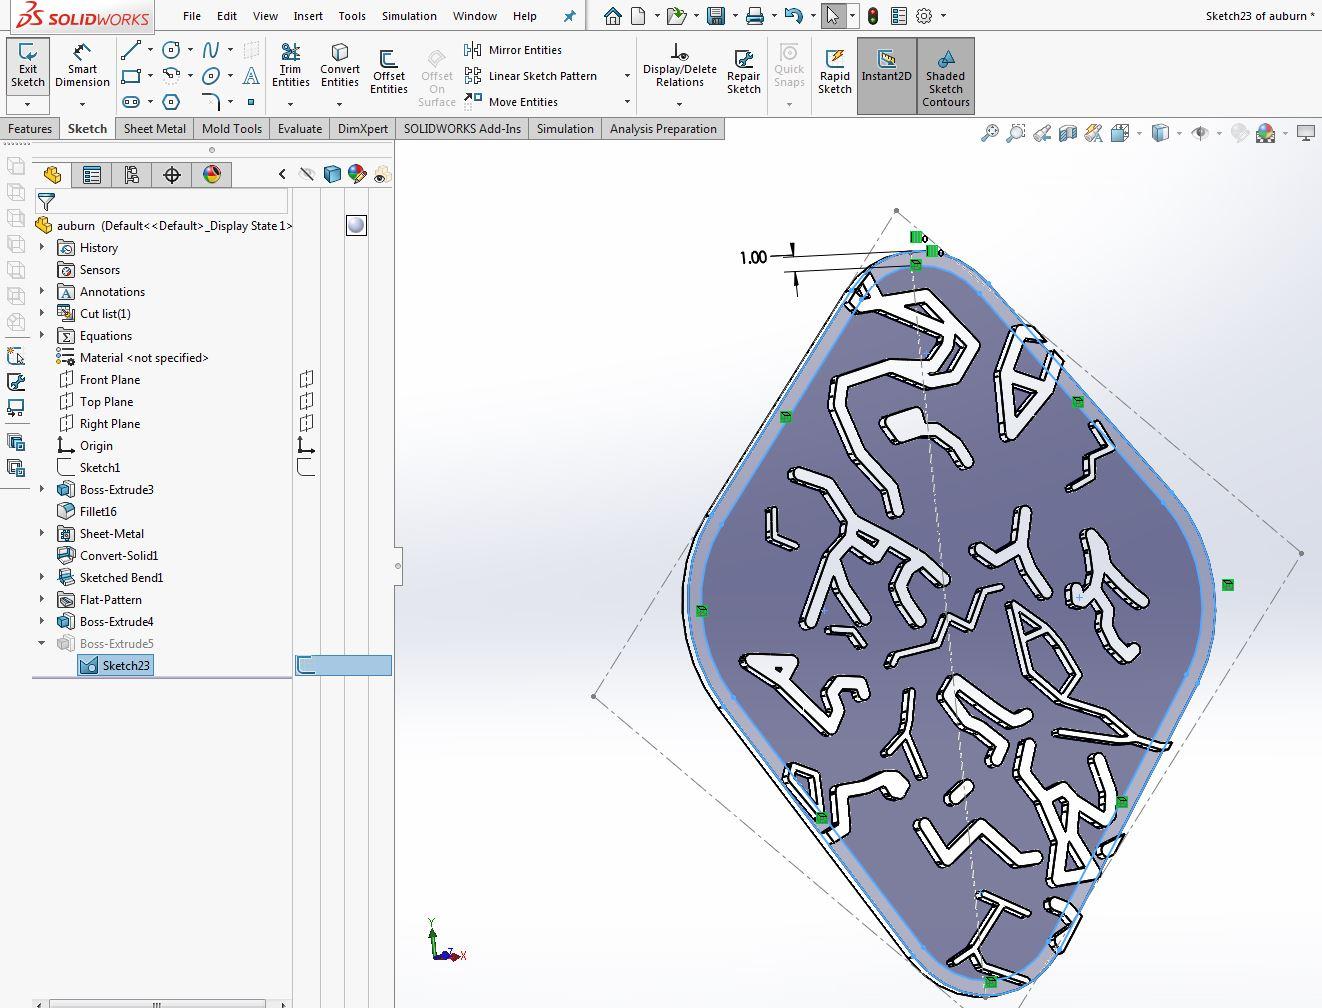Select the Circle sketch tool
The height and width of the screenshot is (1008, 1322).
[x=171, y=49]
